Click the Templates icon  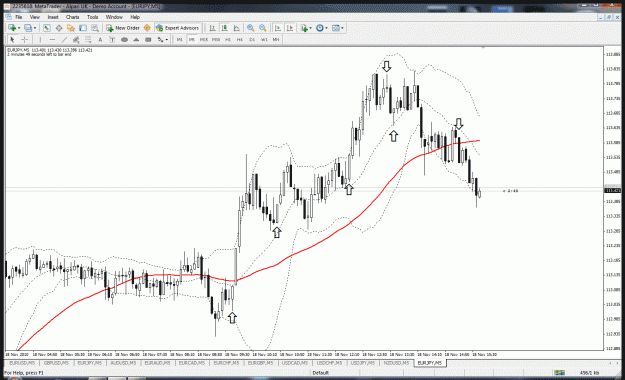(x=336, y=28)
